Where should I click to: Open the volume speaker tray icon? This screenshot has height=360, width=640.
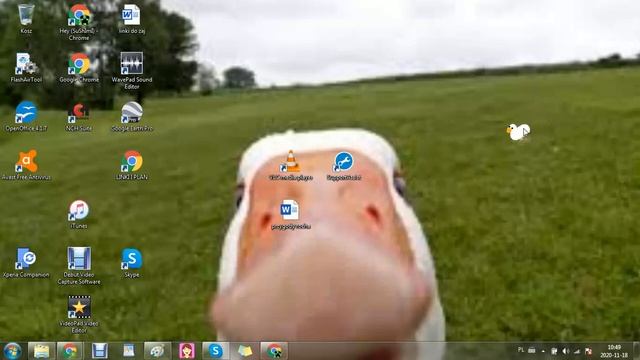click(x=566, y=351)
